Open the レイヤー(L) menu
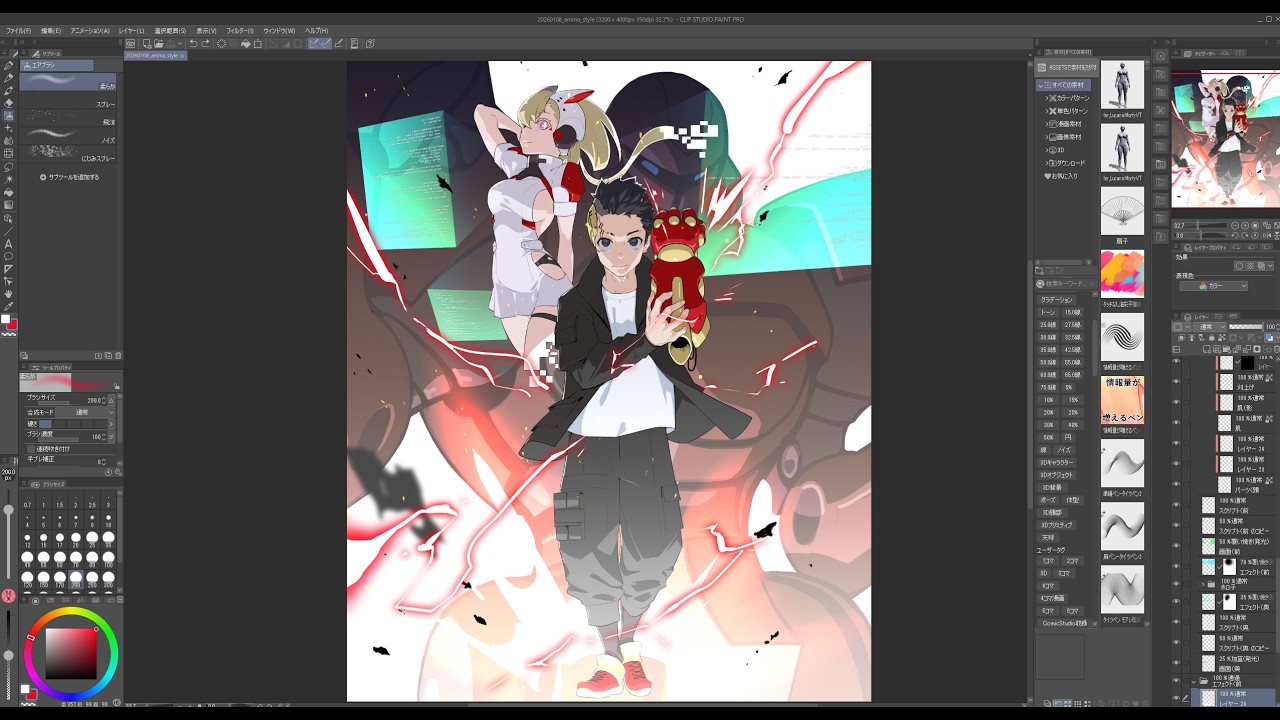The height and width of the screenshot is (720, 1280). (x=132, y=31)
